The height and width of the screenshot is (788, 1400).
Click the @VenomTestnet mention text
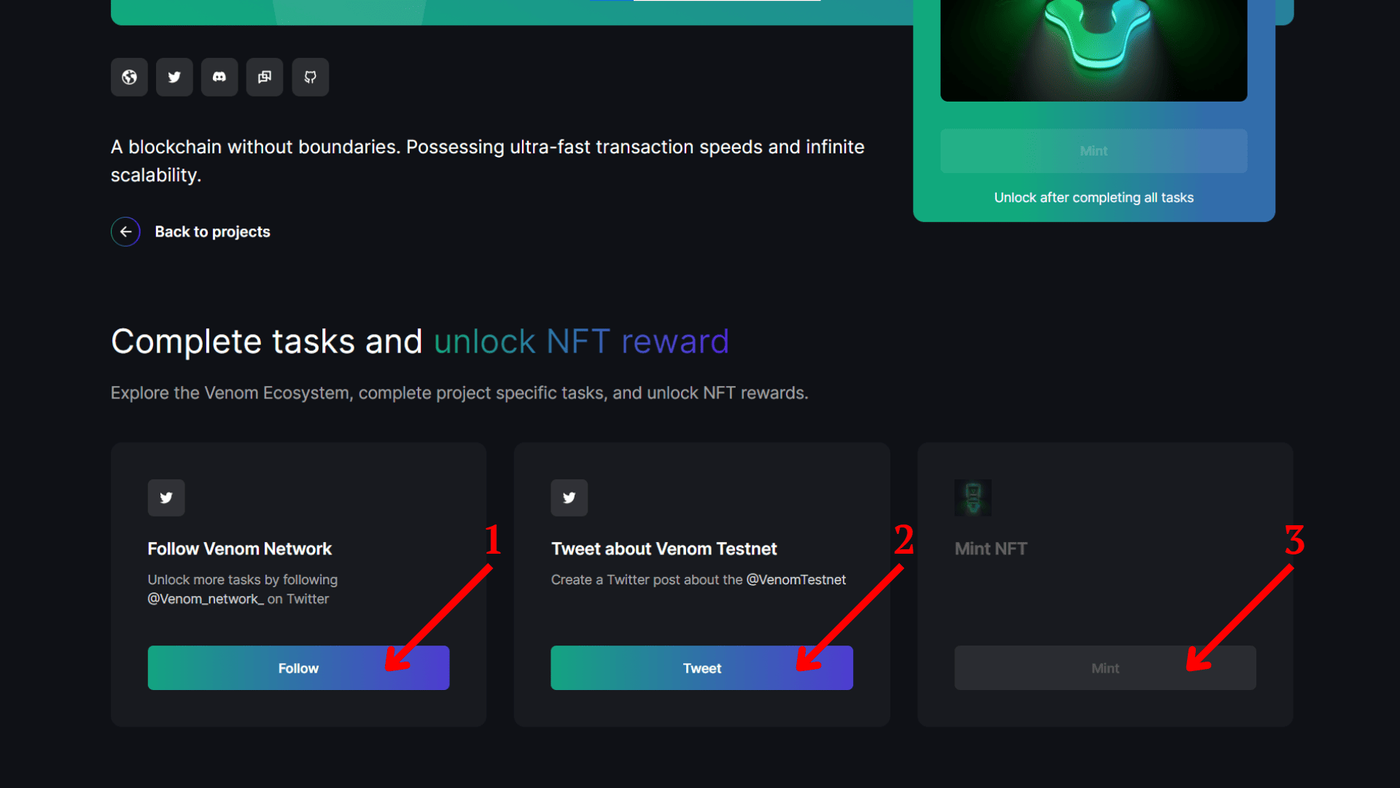click(x=796, y=579)
